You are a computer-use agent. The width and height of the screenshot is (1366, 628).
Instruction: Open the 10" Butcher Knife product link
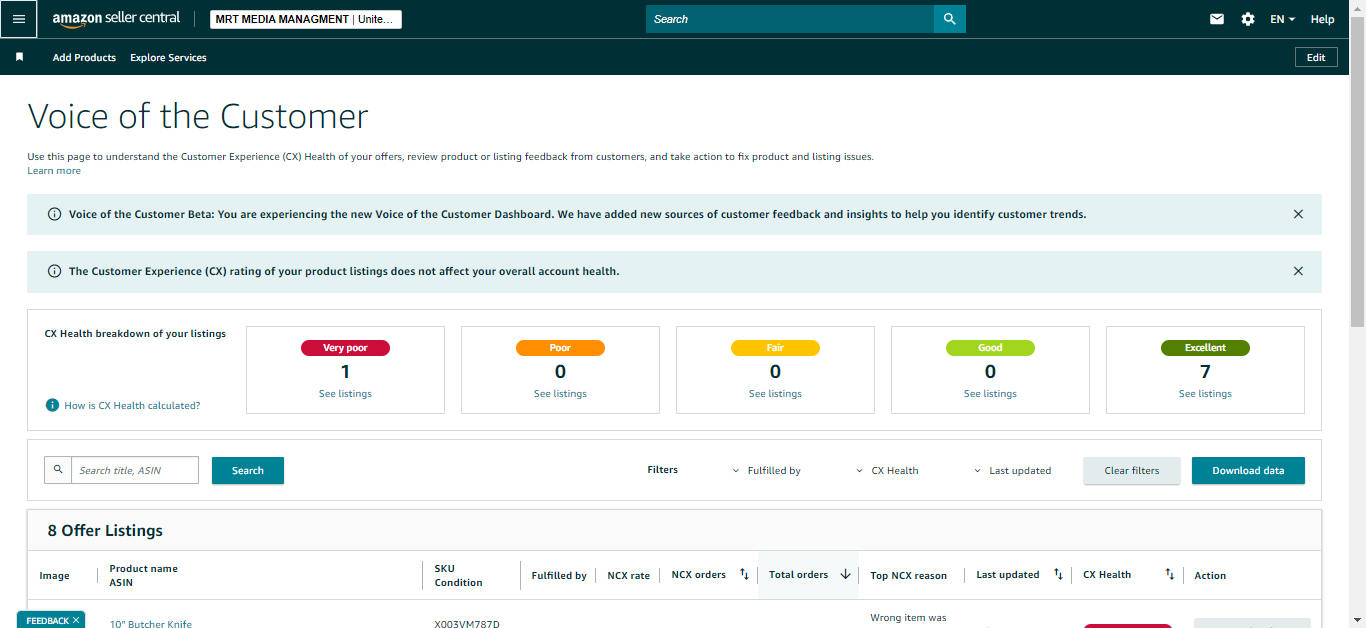[151, 624]
